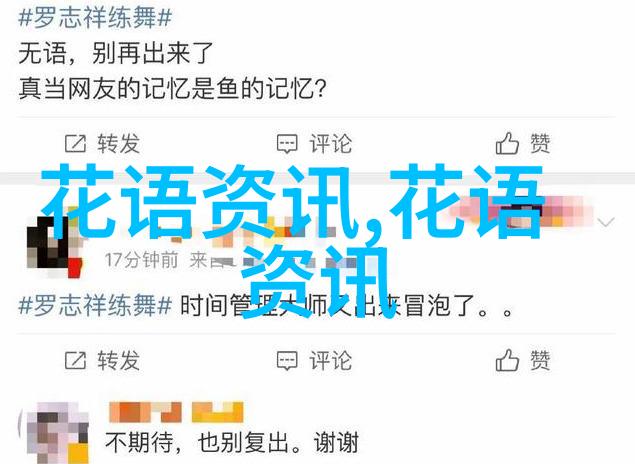Open the third poster's orange username
635x464 pixels.
[176, 412]
